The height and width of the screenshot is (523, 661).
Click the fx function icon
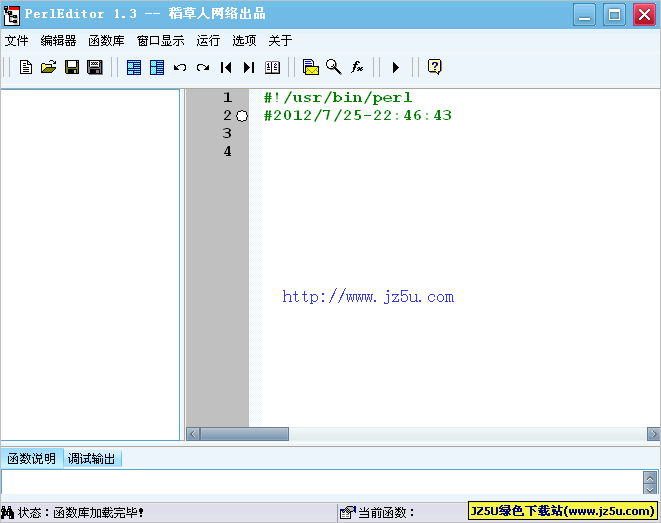click(x=357, y=67)
